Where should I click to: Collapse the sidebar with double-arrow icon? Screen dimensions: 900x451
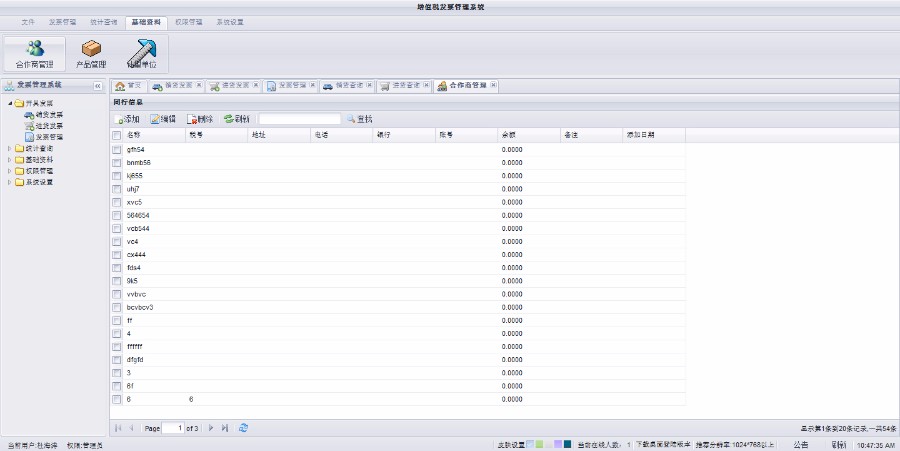tap(98, 86)
